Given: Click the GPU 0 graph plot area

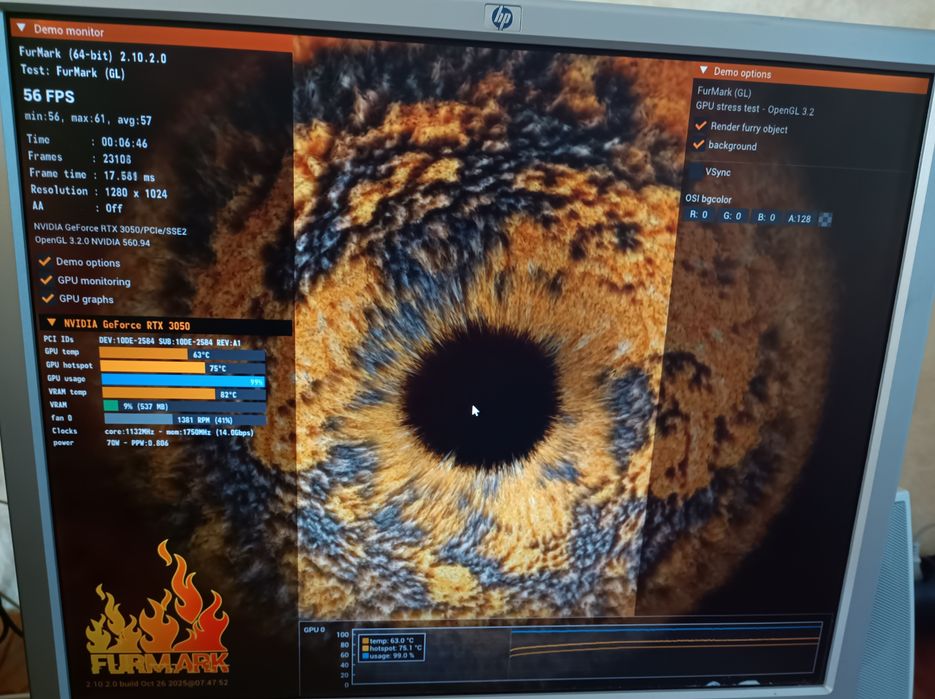Looking at the screenshot, I should click(x=587, y=655).
